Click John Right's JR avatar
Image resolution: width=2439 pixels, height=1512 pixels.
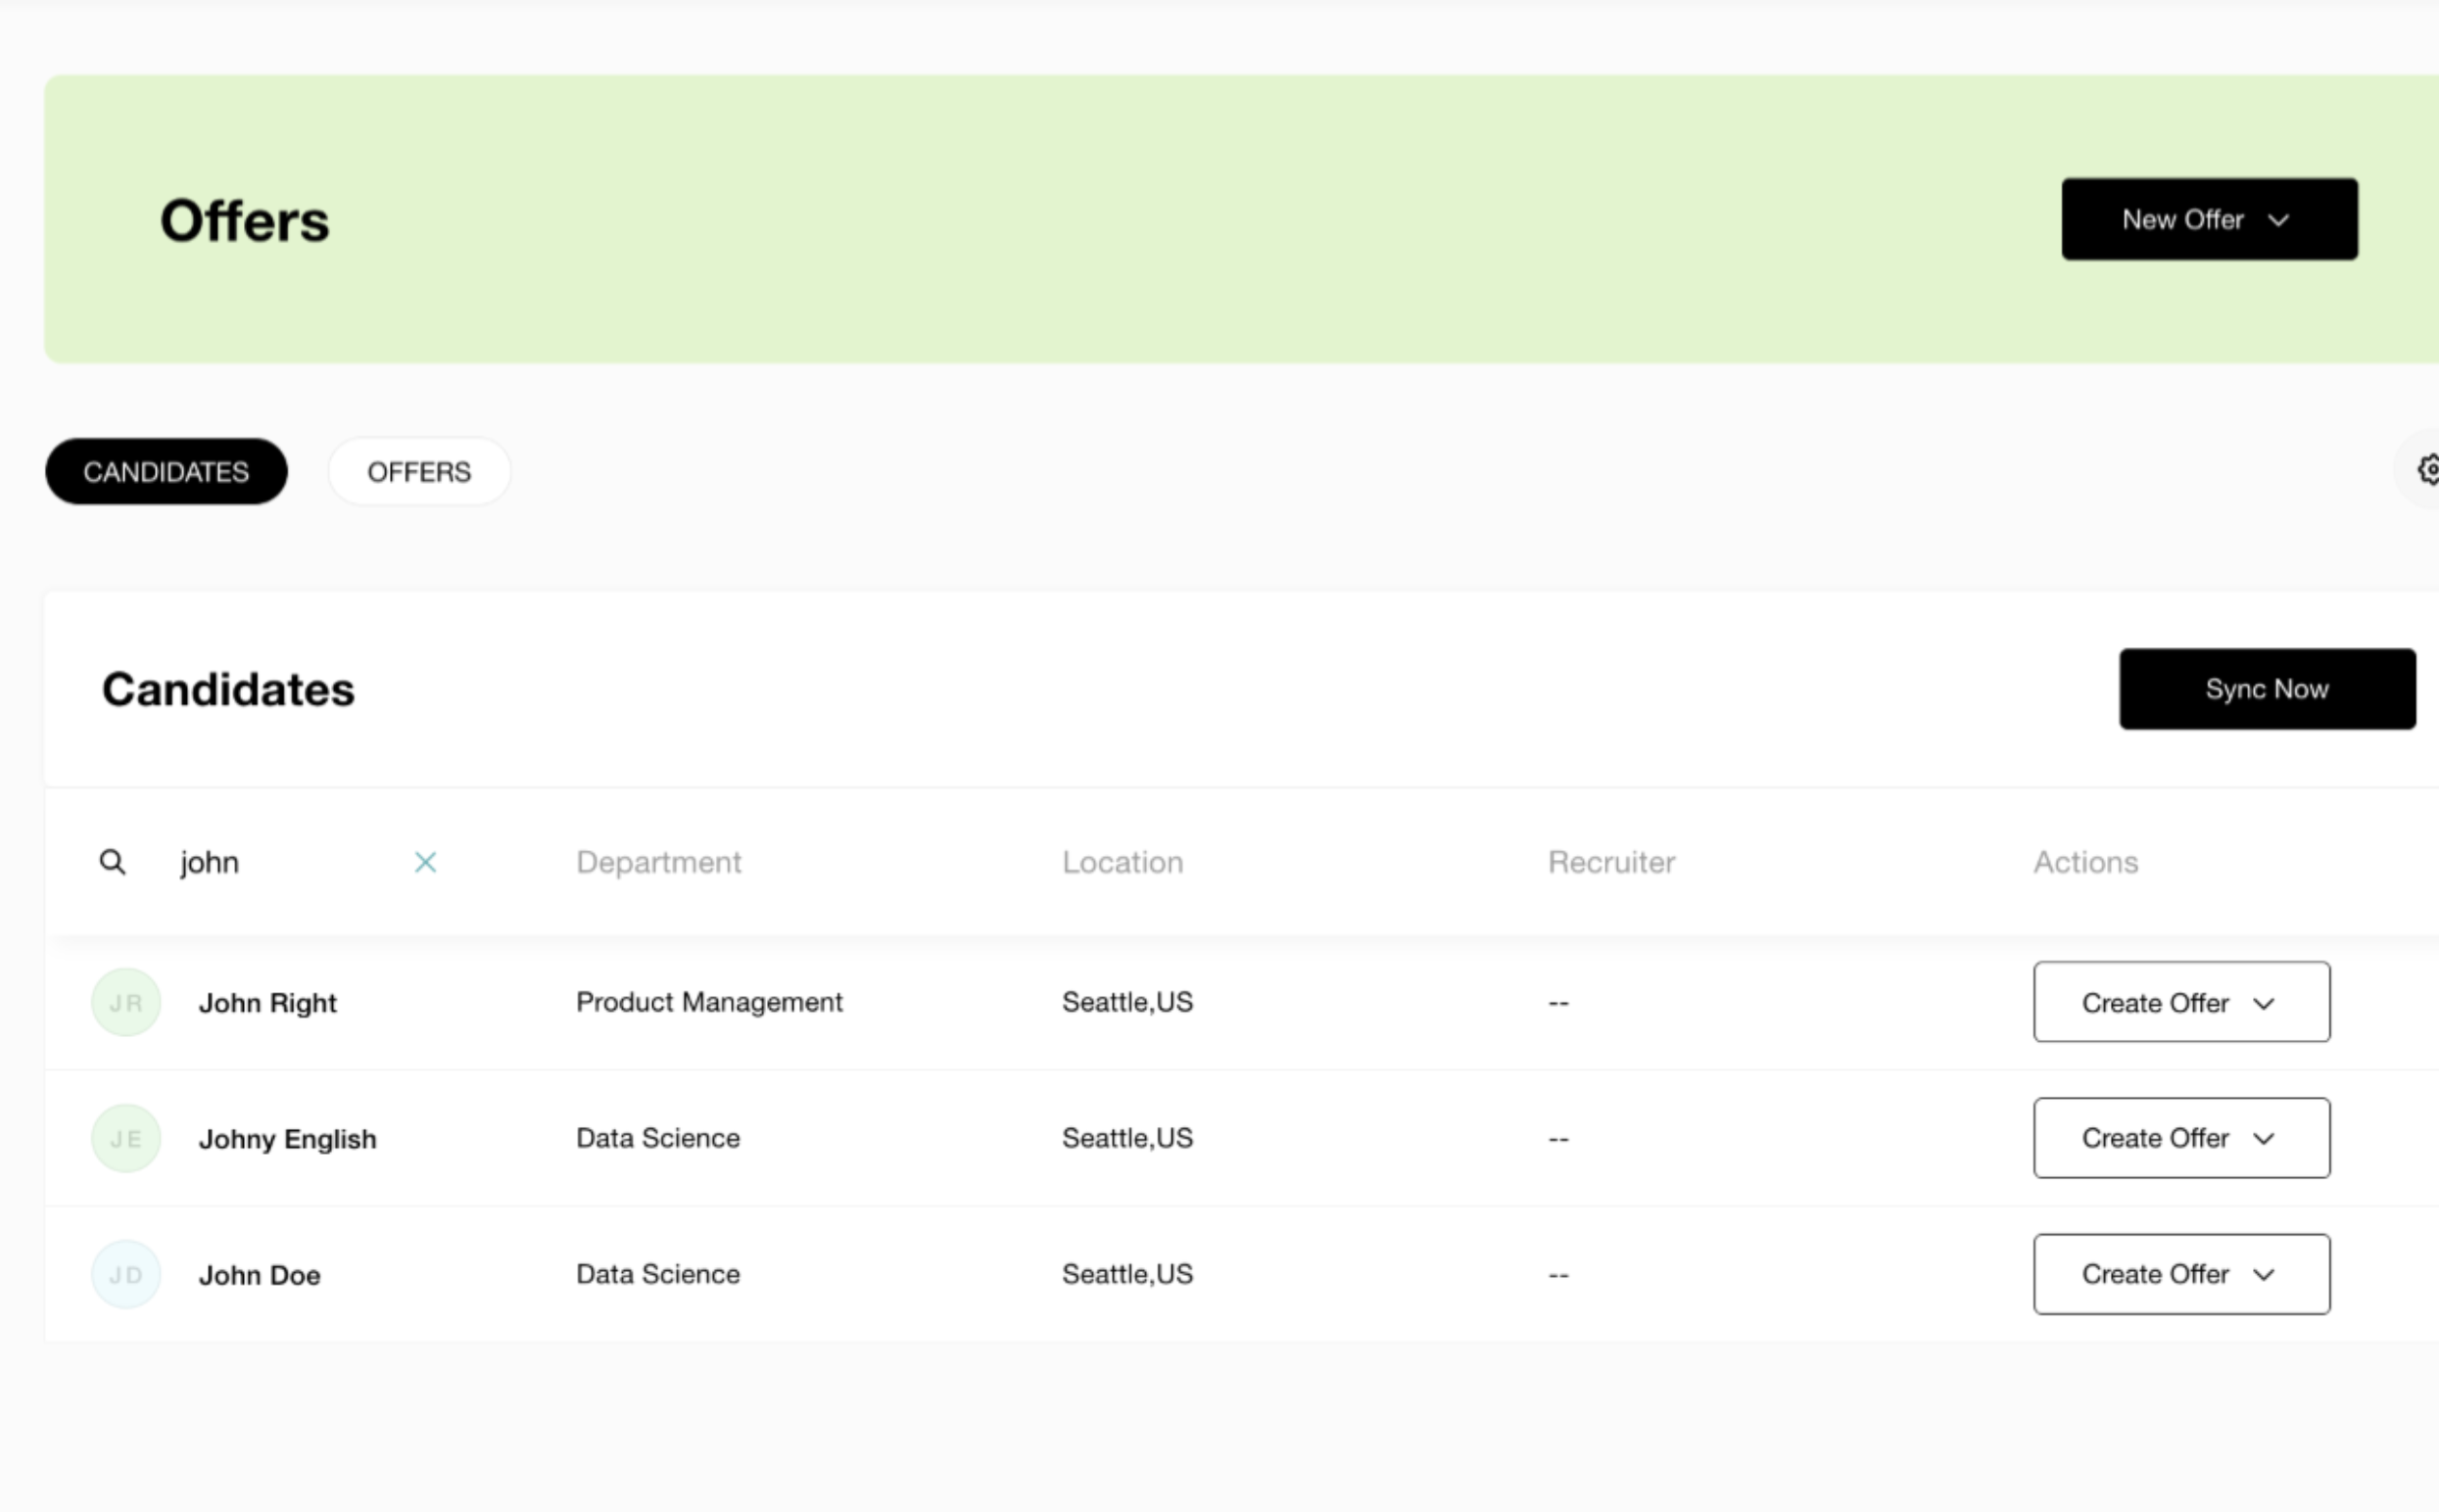pos(126,1002)
